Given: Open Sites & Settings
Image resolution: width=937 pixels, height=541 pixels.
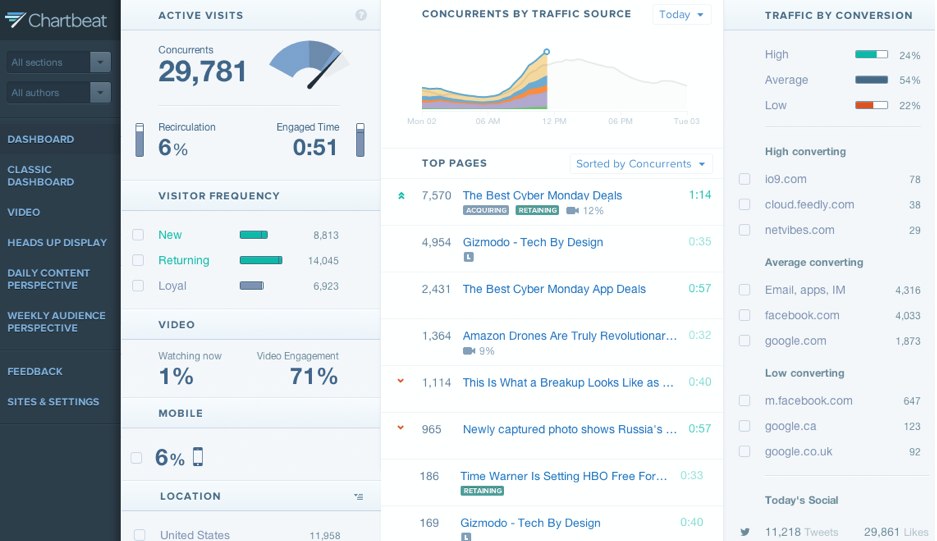Looking at the screenshot, I should pos(53,402).
